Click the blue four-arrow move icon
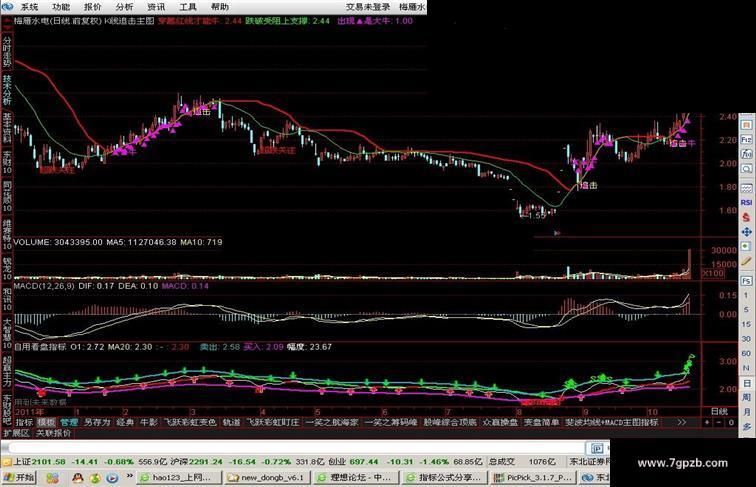The image size is (756, 487). (x=746, y=232)
